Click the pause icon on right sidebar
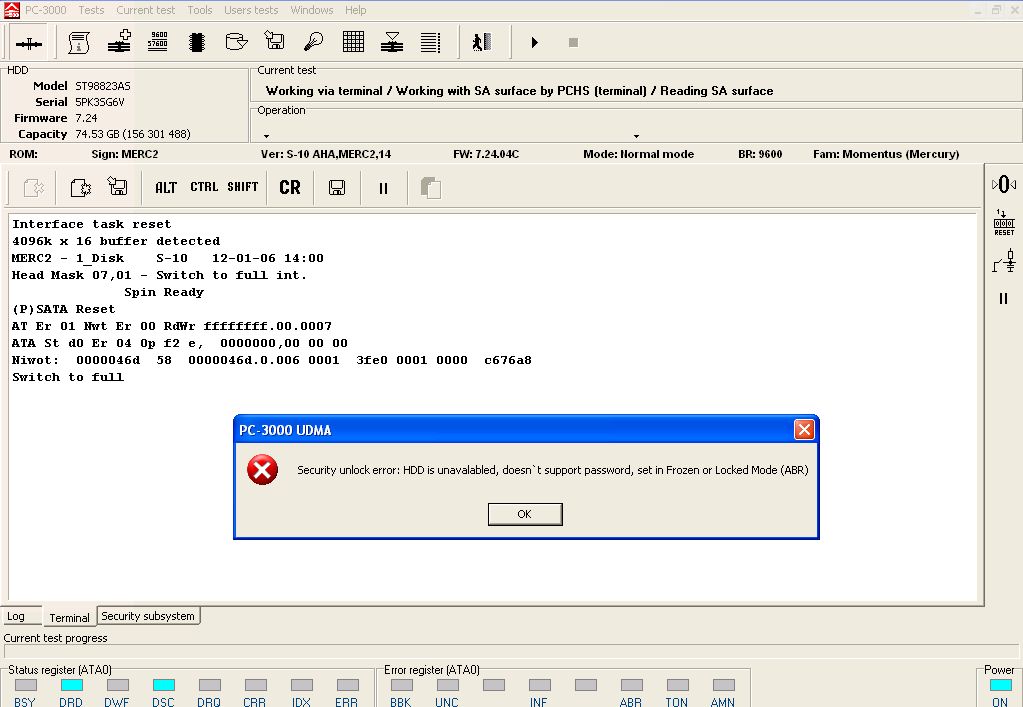 coord(1003,299)
